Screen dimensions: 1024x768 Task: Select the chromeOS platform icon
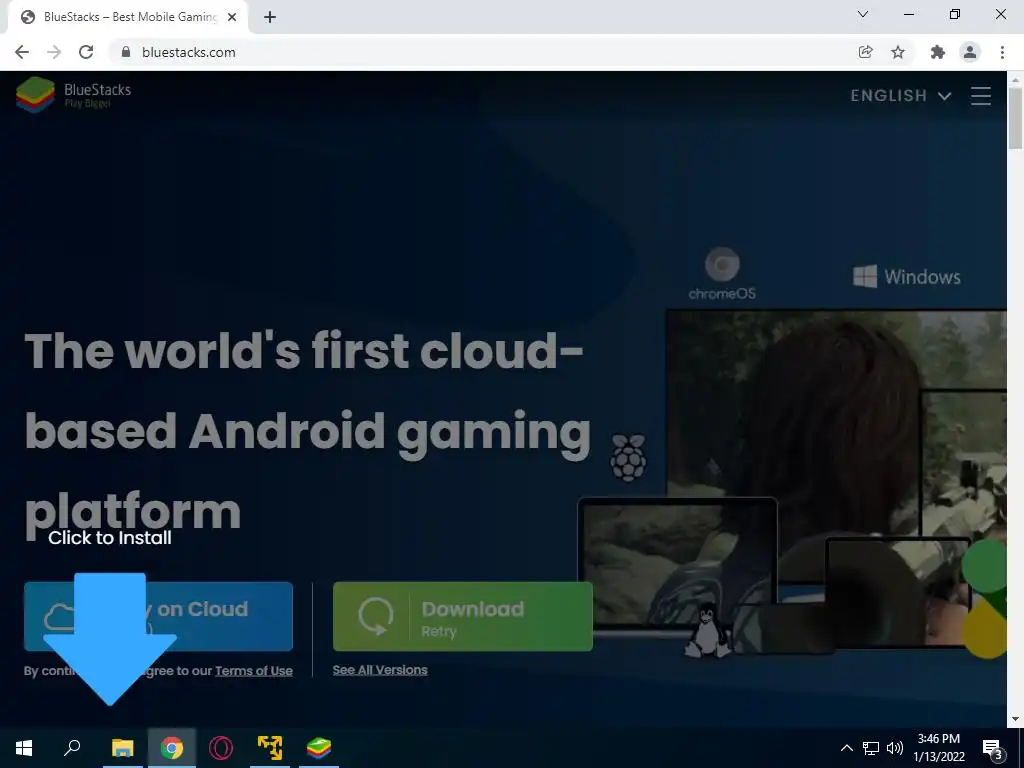click(x=722, y=273)
